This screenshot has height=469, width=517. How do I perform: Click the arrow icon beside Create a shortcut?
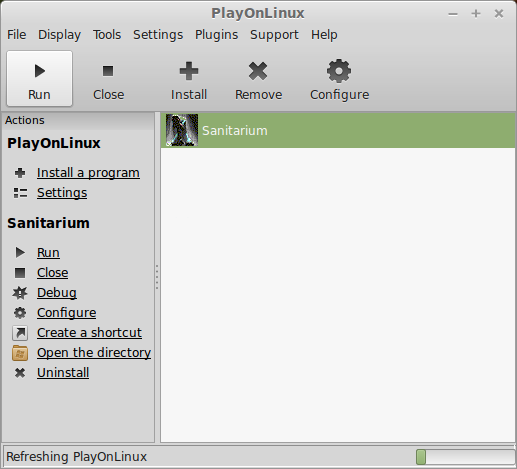[x=20, y=333]
